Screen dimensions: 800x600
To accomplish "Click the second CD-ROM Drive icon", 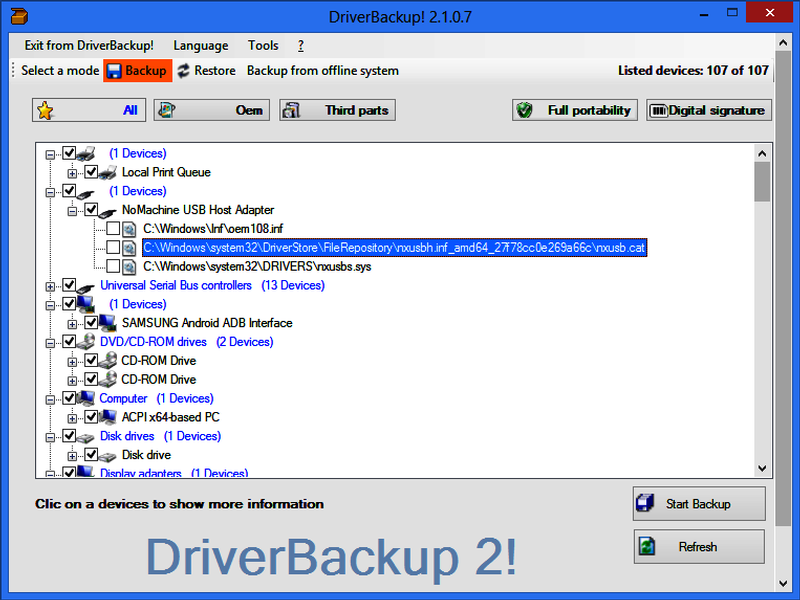I will click(x=108, y=379).
